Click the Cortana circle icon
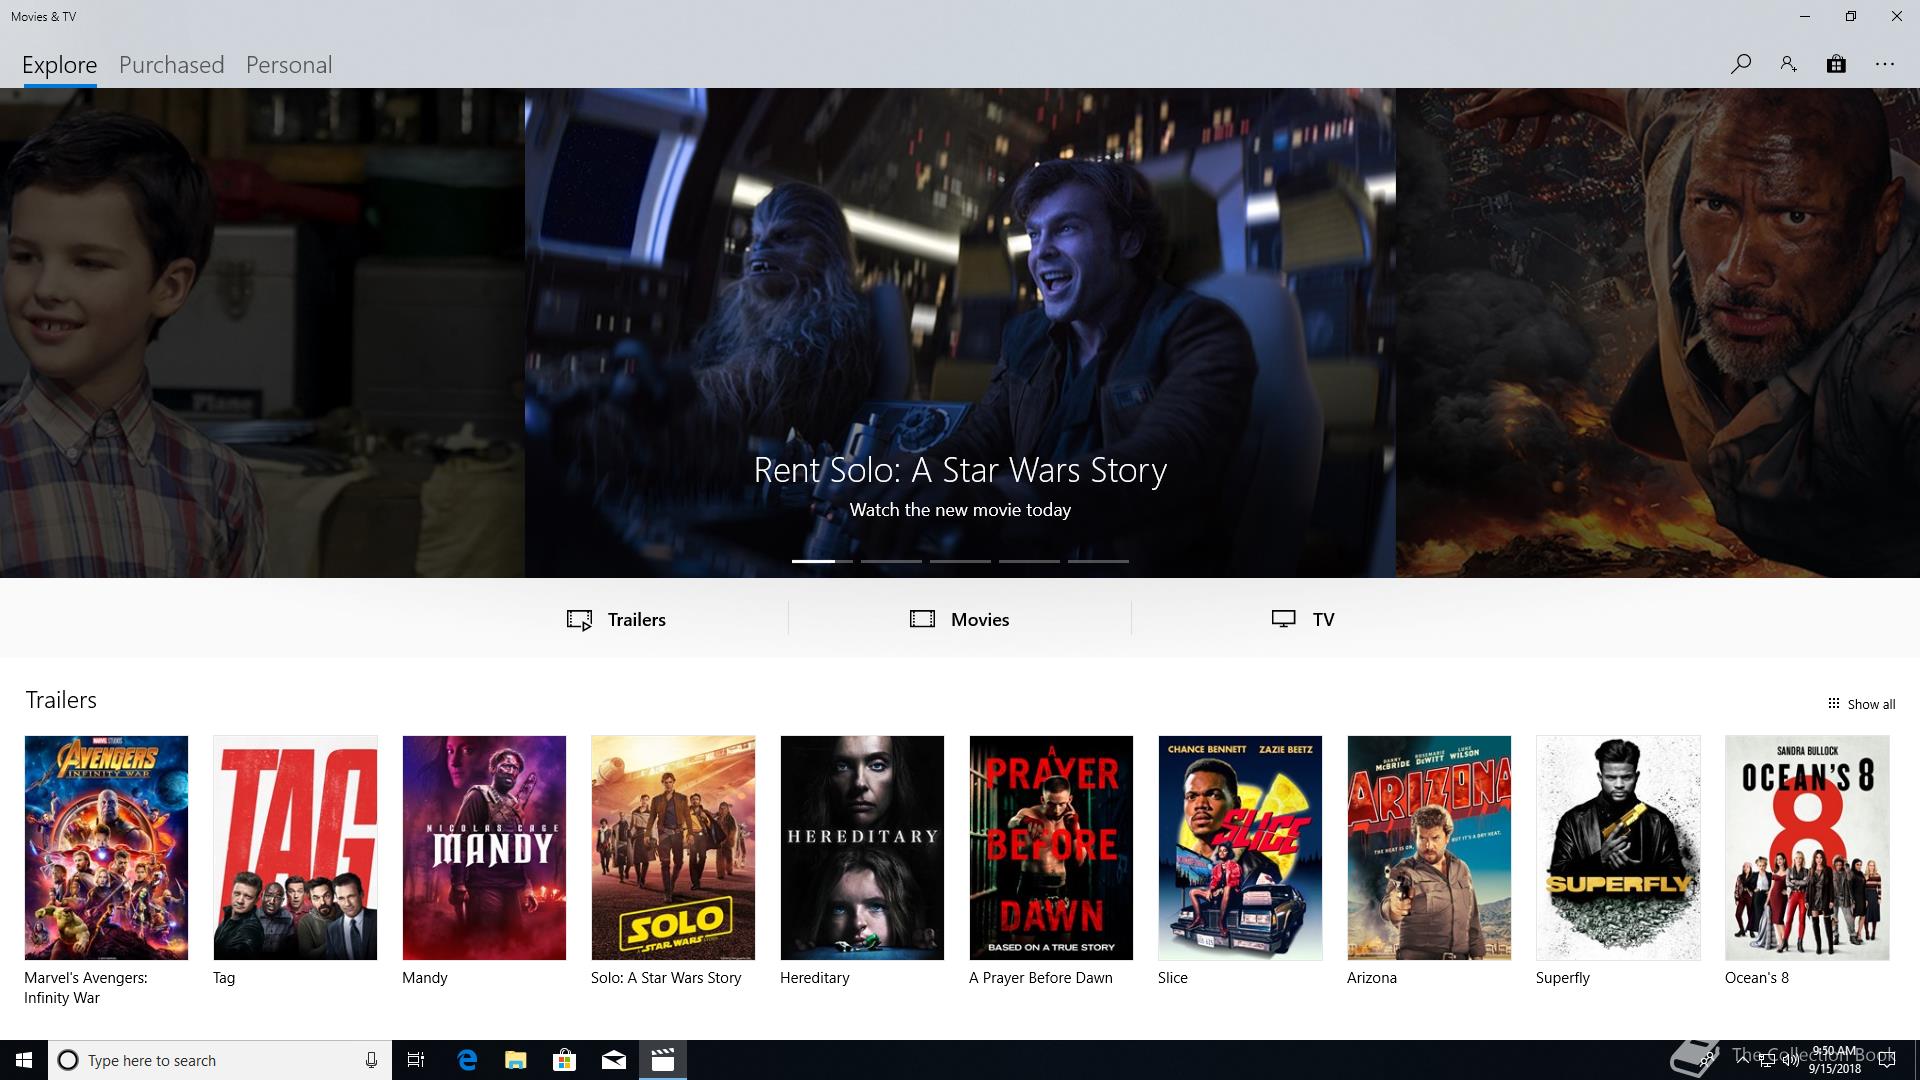 click(x=68, y=1060)
